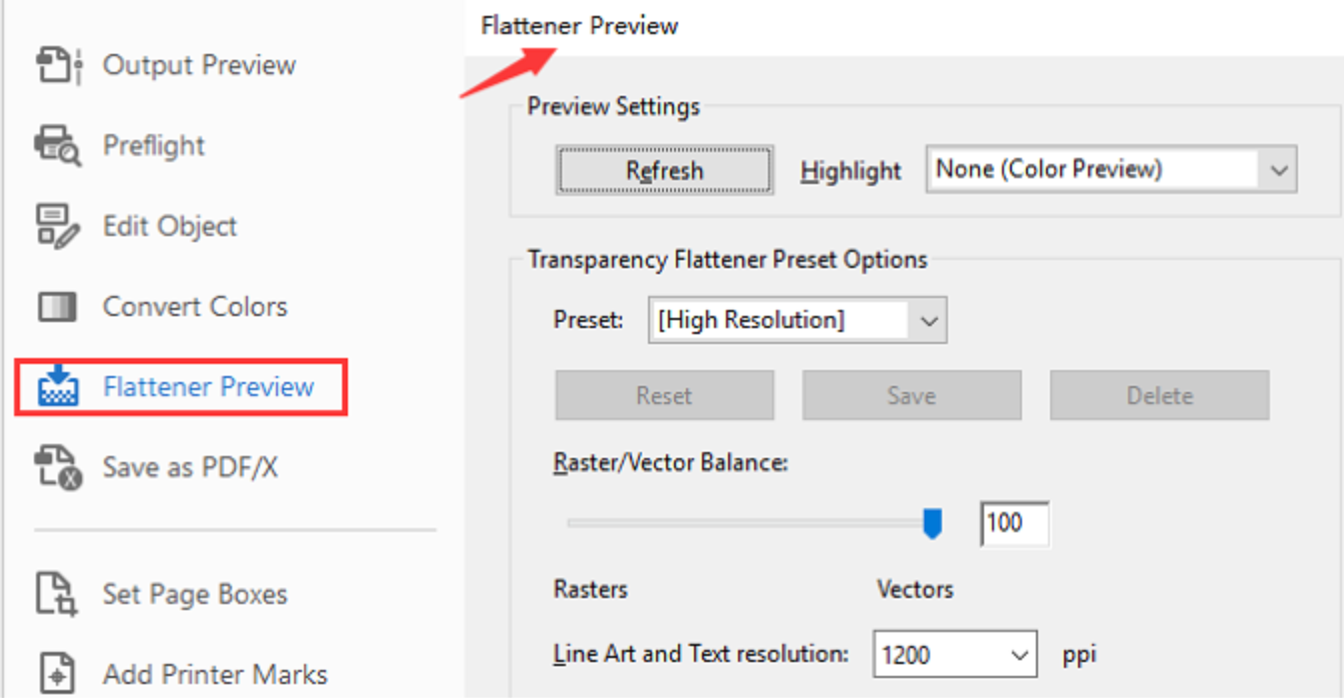Screen dimensions: 1344x698
Task: Click the Set Page Boxes icon
Action: [62, 594]
